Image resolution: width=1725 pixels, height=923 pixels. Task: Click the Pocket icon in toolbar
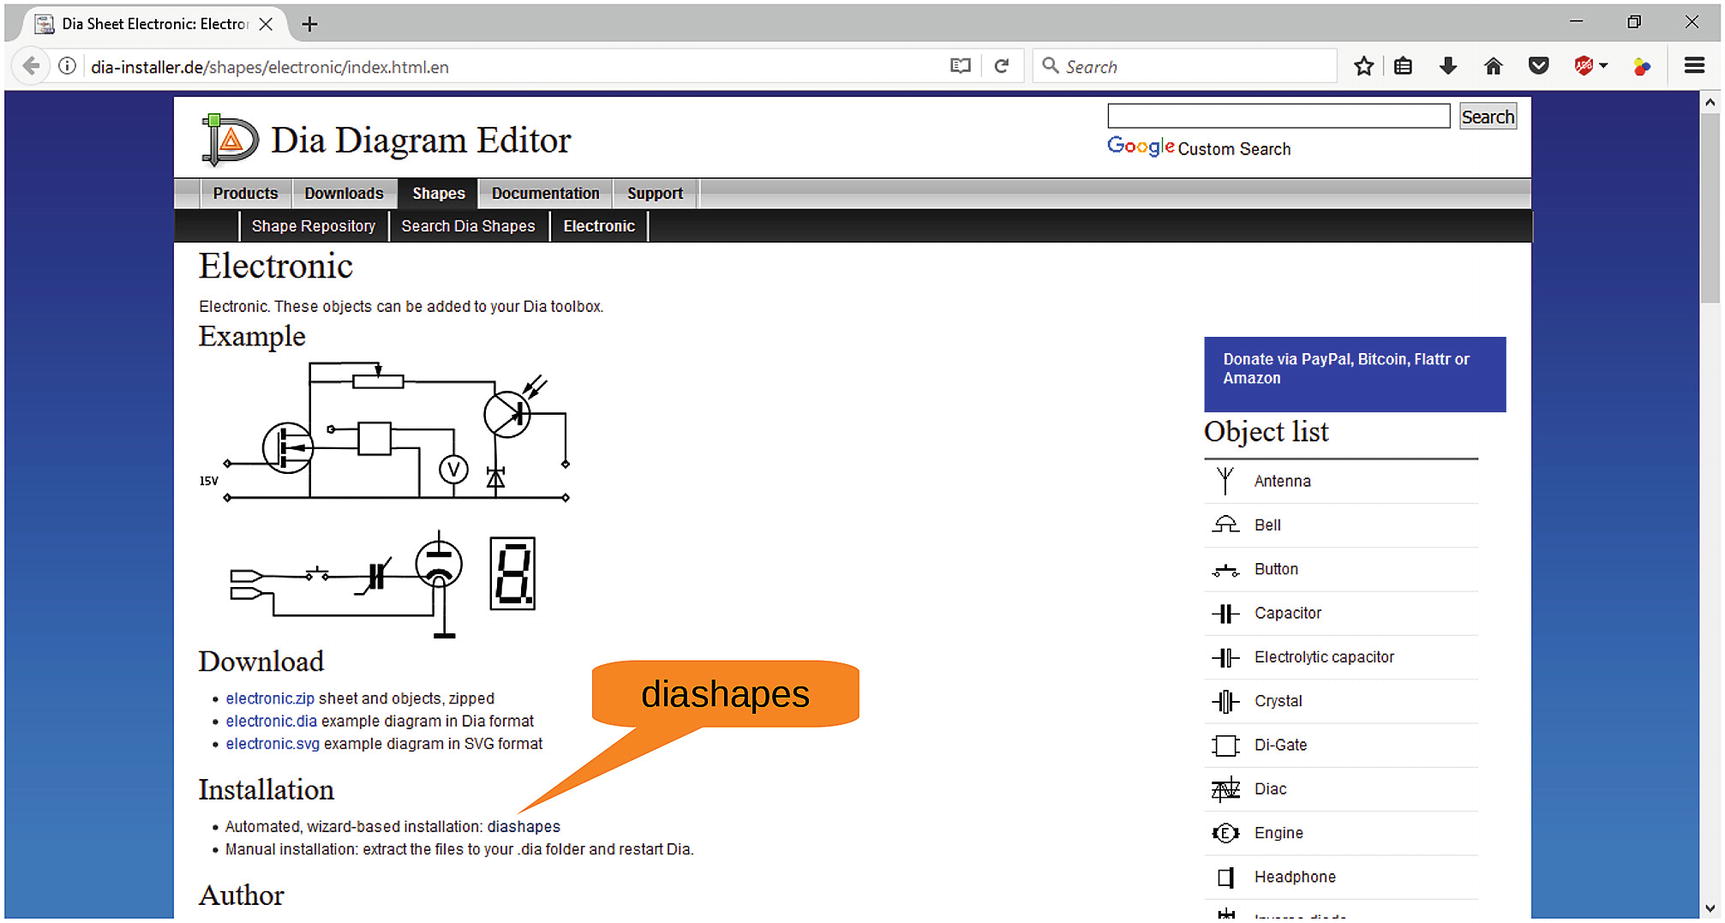pos(1538,66)
